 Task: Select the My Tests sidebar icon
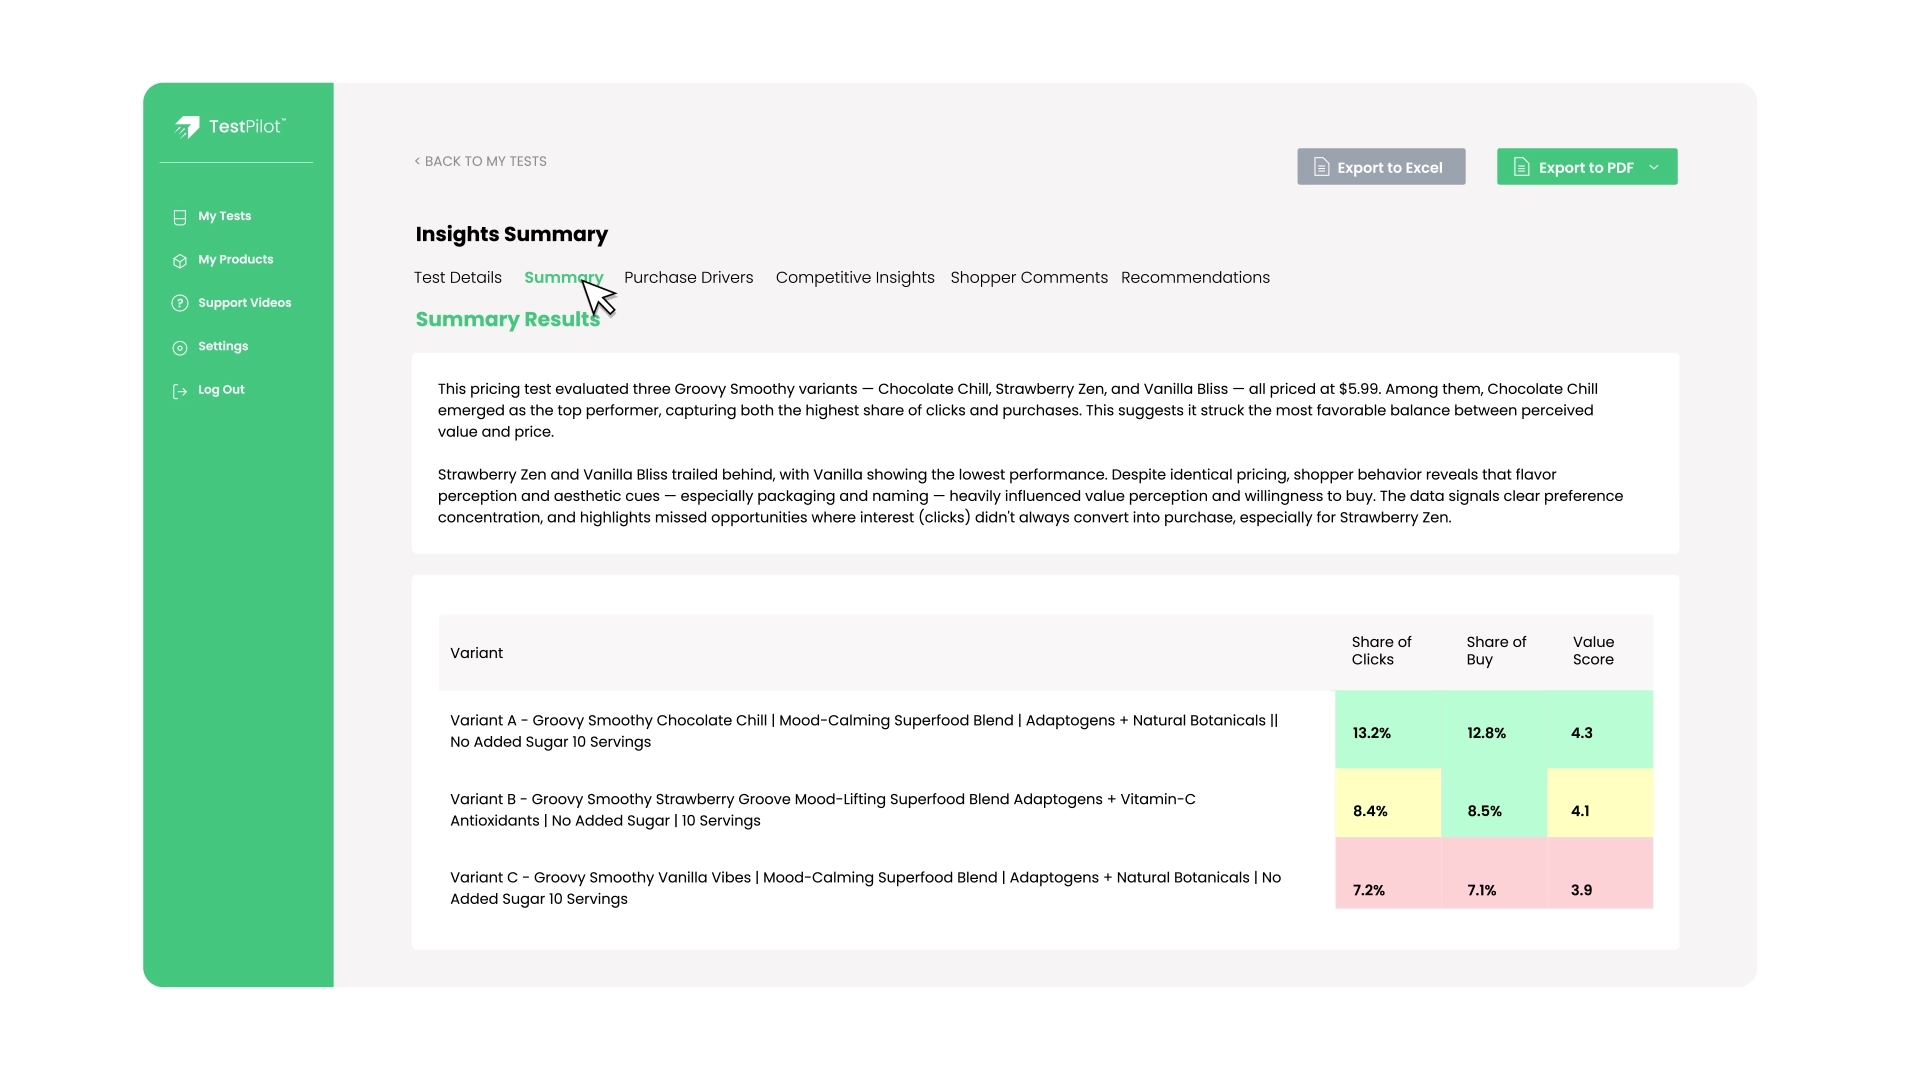[179, 216]
